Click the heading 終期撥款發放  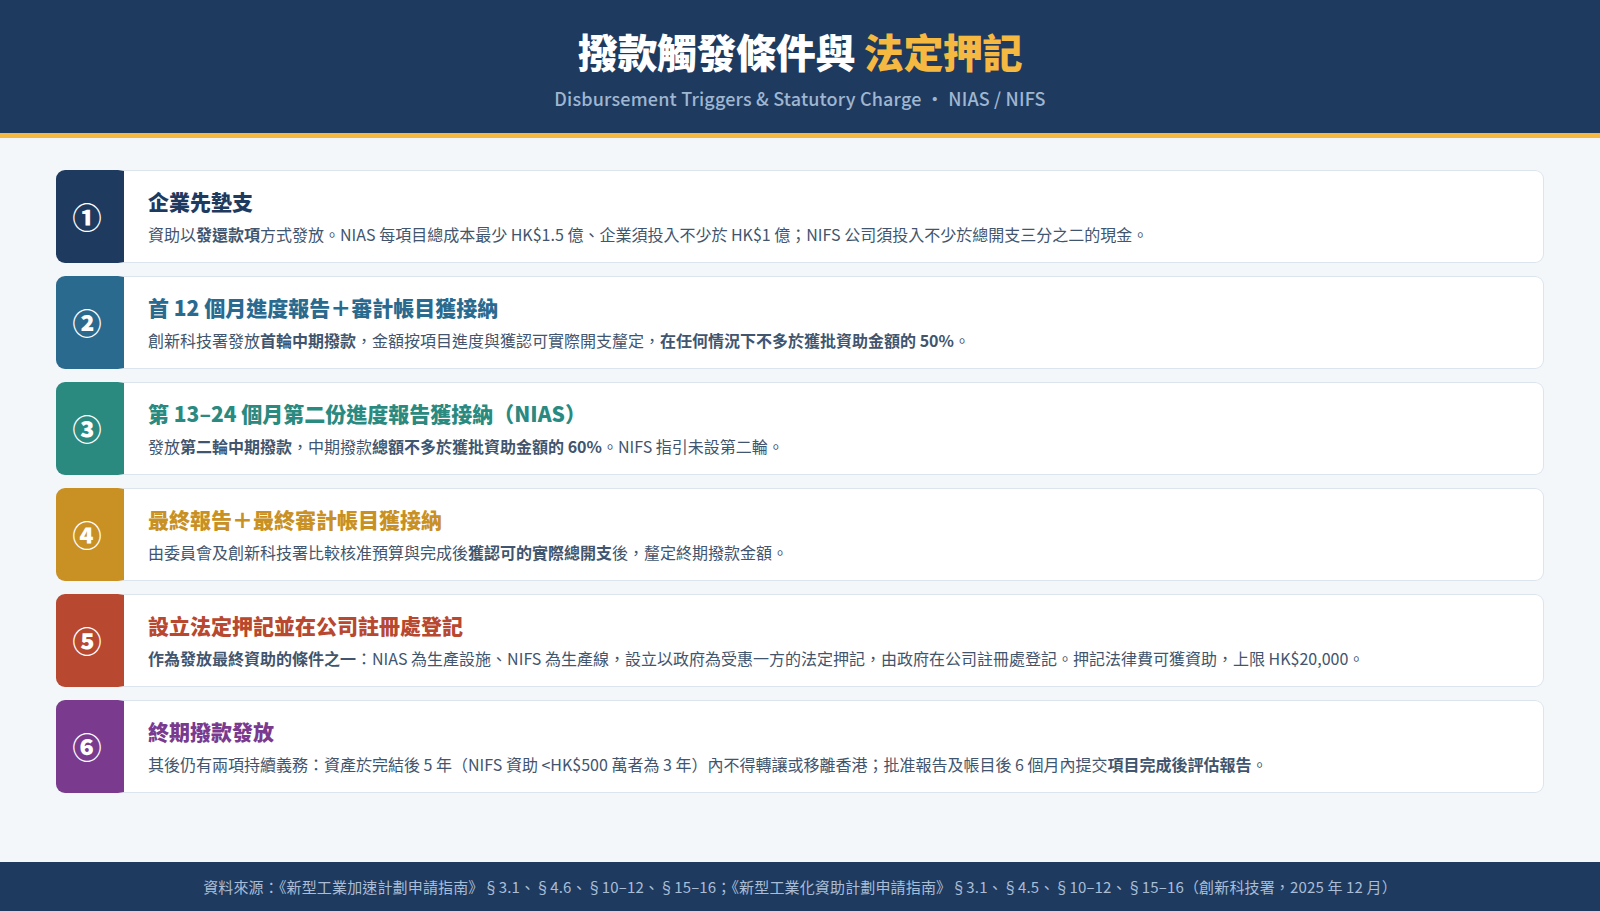point(211,733)
